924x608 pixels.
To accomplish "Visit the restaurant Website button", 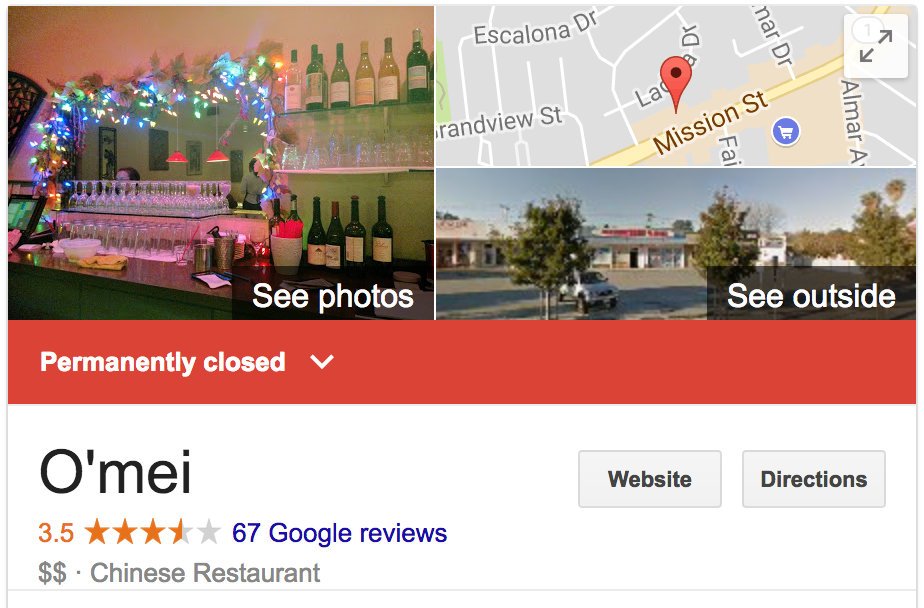I will (650, 479).
